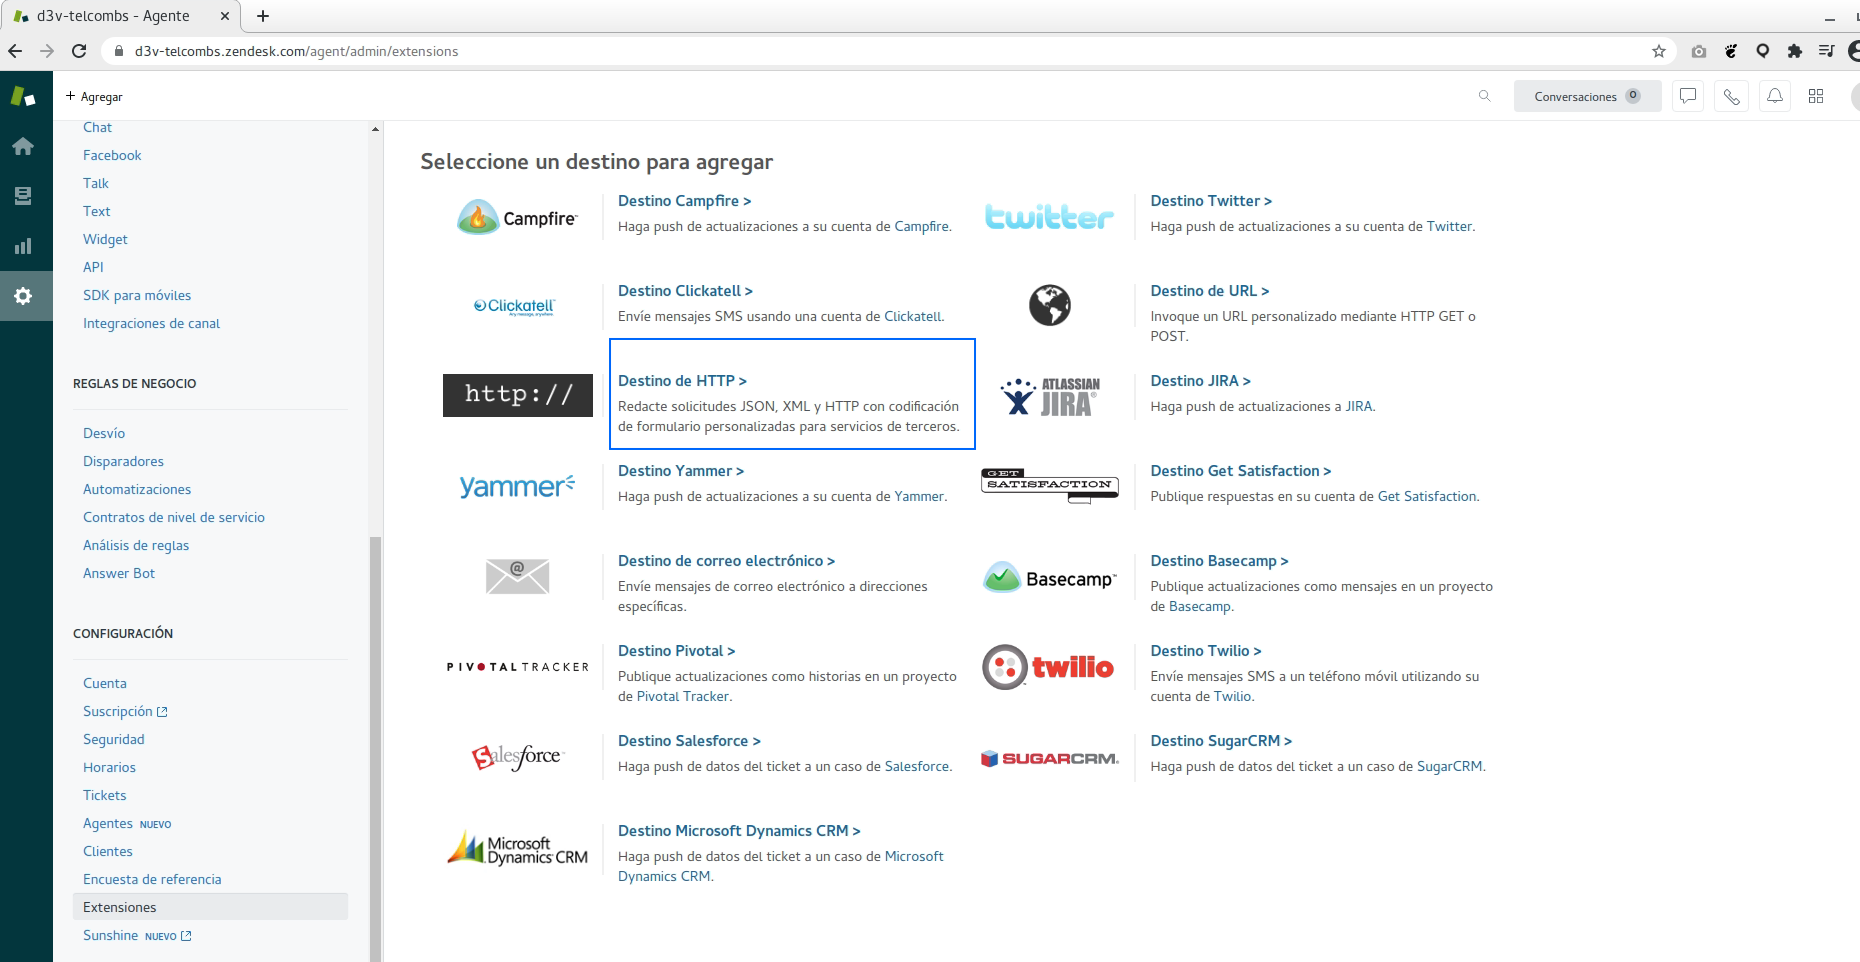
Task: Click the Clickatell logo
Action: coord(514,307)
